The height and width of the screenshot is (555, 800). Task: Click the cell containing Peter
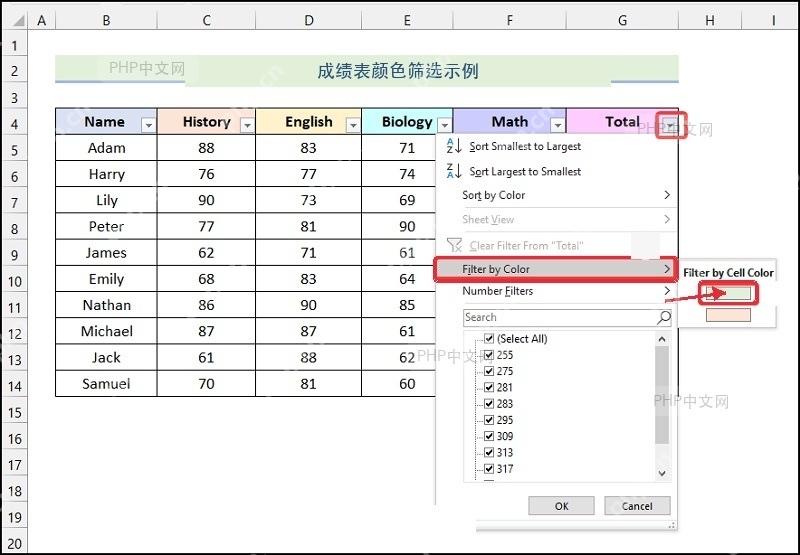(106, 226)
